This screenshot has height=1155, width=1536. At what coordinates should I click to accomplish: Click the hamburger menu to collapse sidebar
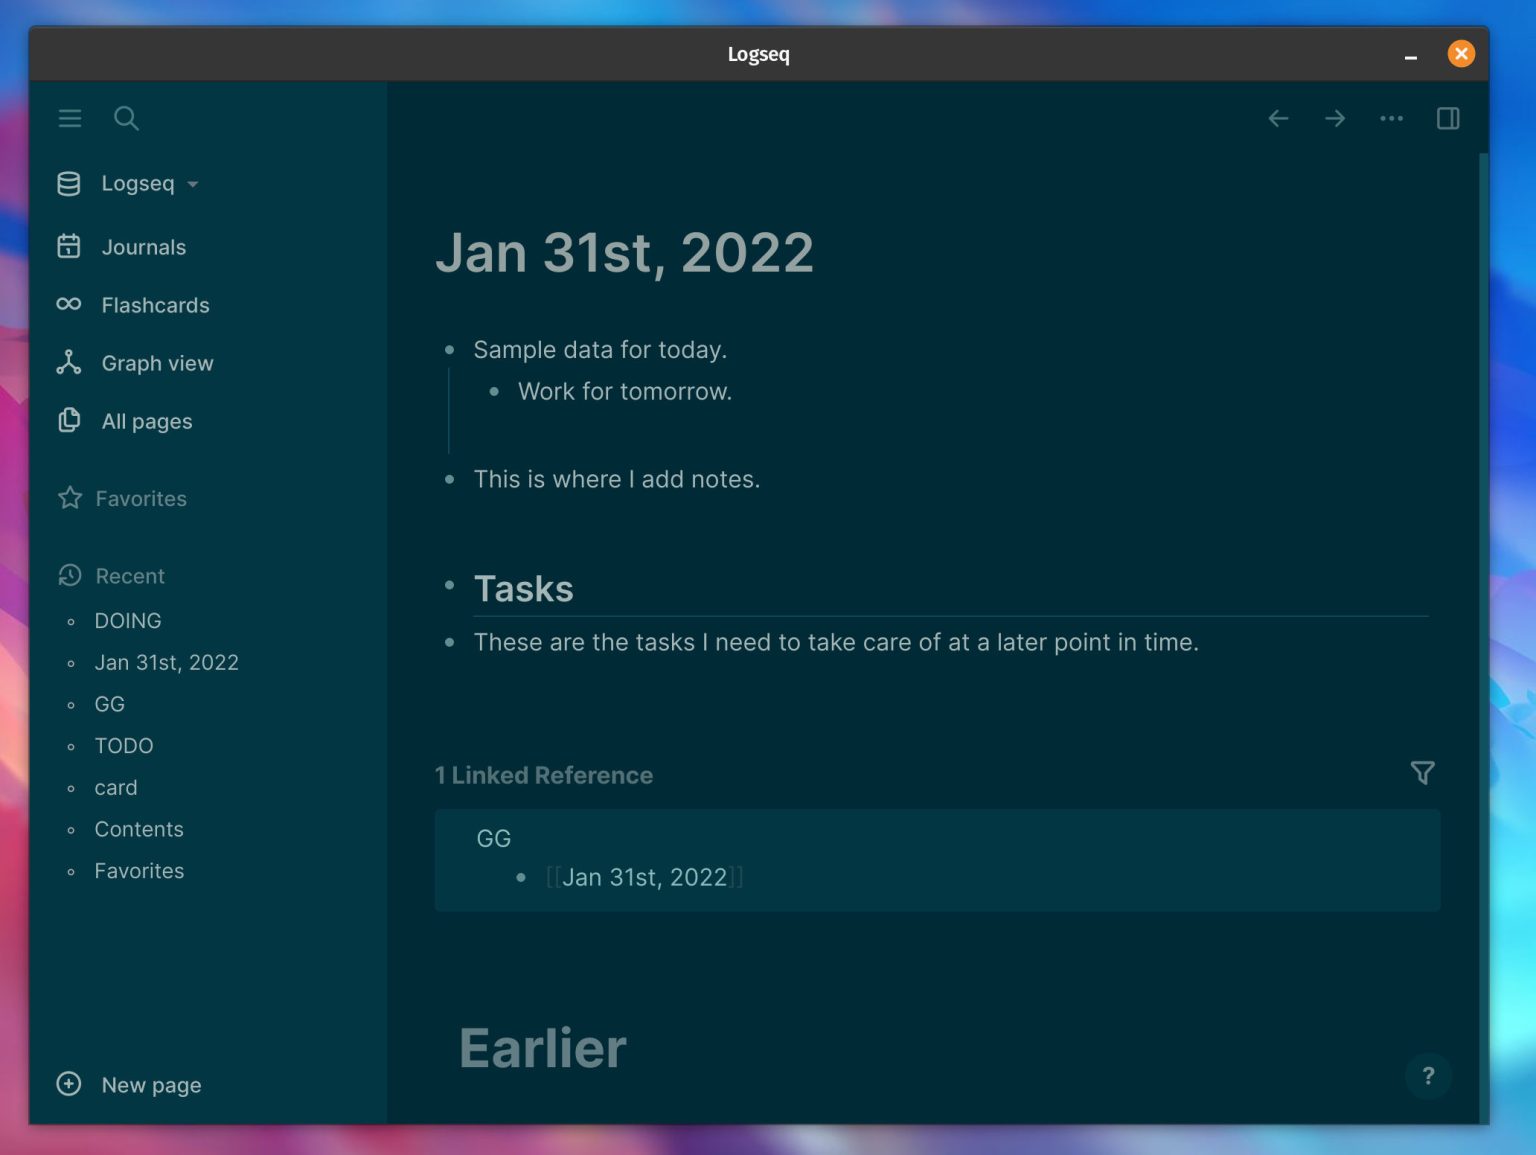69,118
